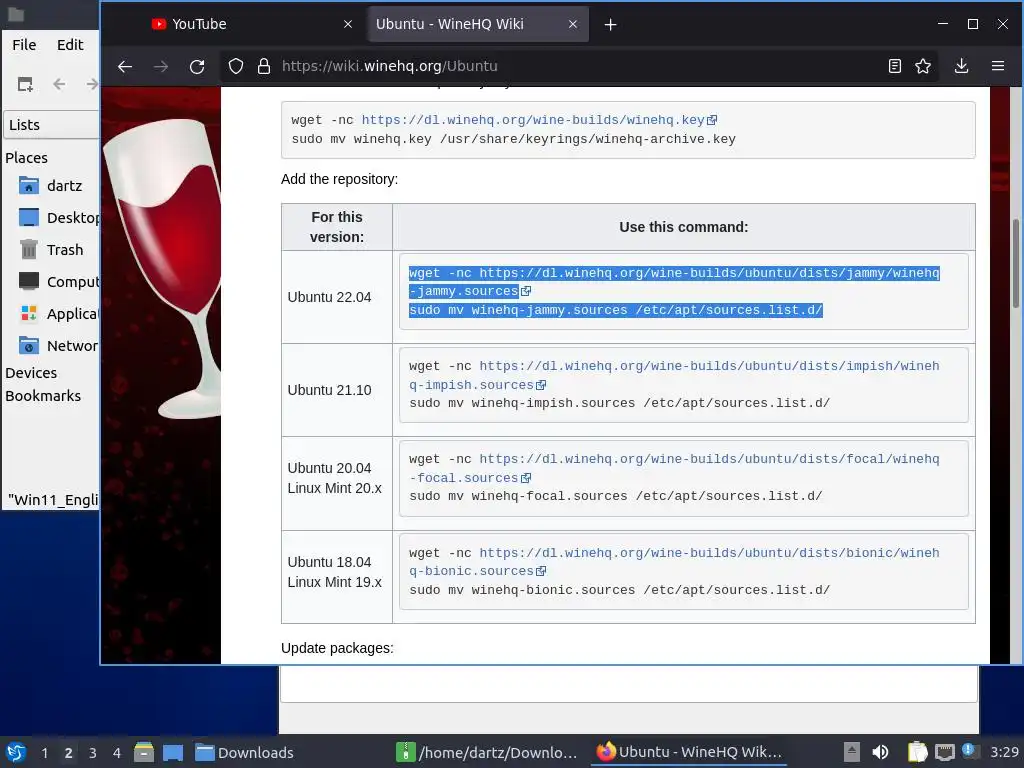Open a new Firefox tab

tap(610, 25)
